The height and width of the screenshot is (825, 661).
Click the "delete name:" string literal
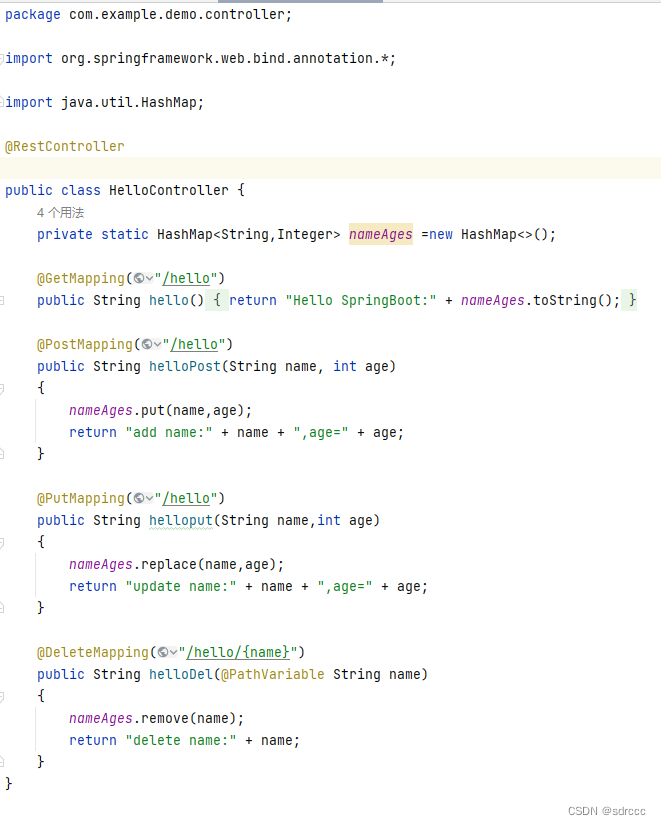pyautogui.click(x=181, y=741)
